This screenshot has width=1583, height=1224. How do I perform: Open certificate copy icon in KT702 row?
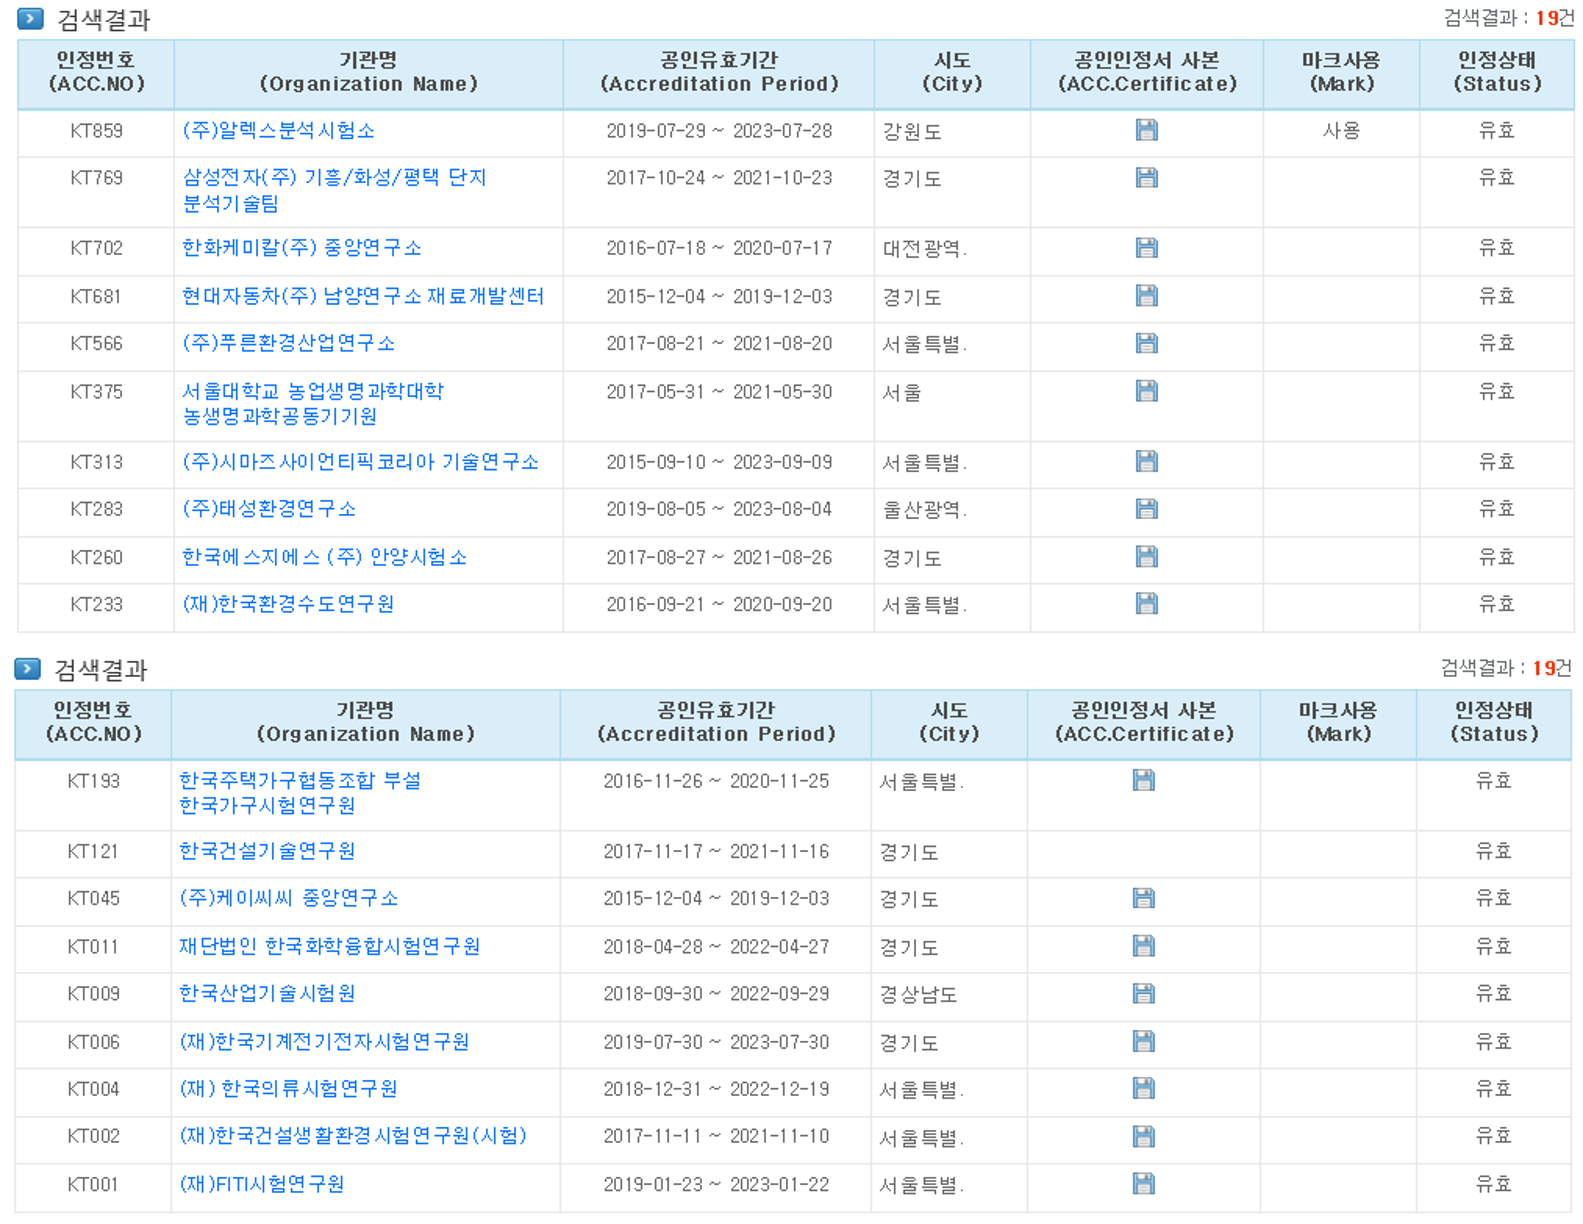[1146, 248]
